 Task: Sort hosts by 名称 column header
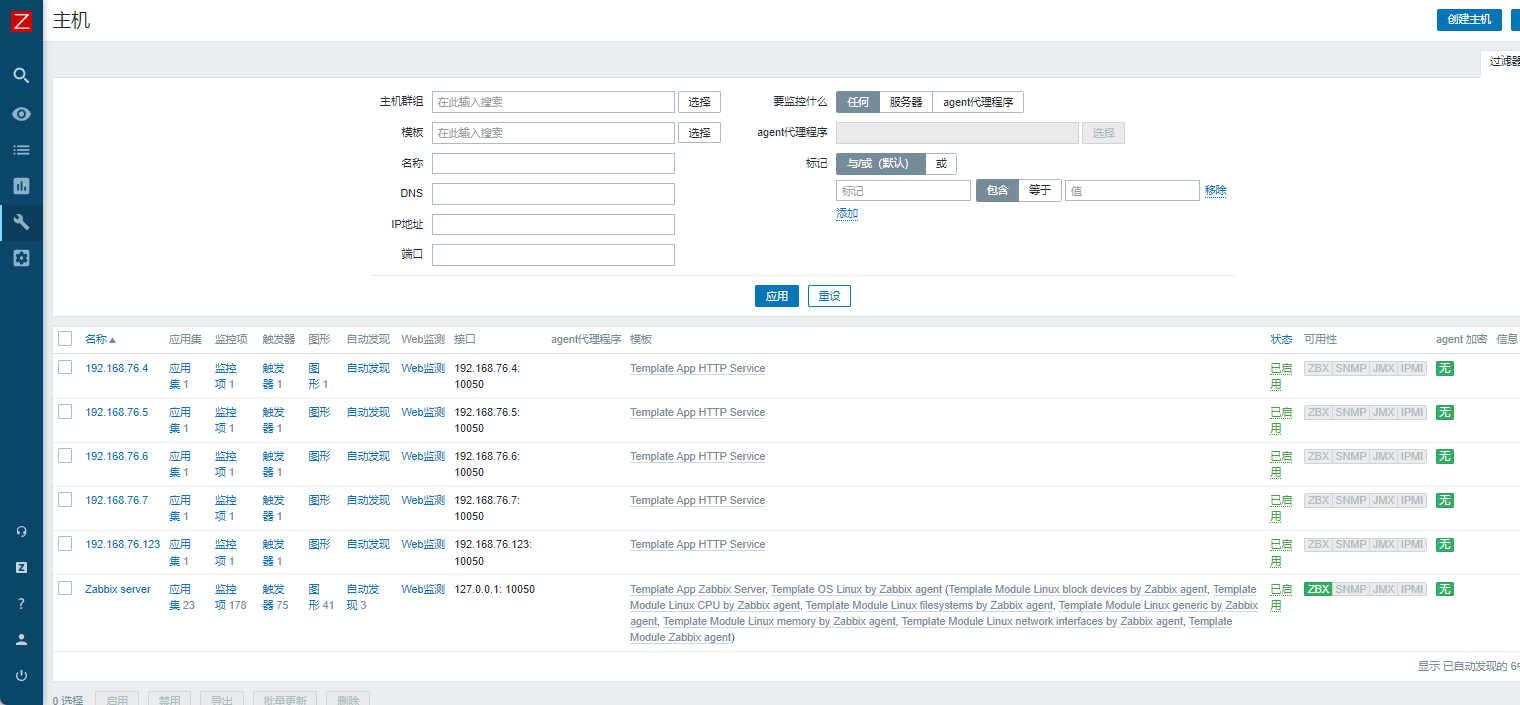100,339
